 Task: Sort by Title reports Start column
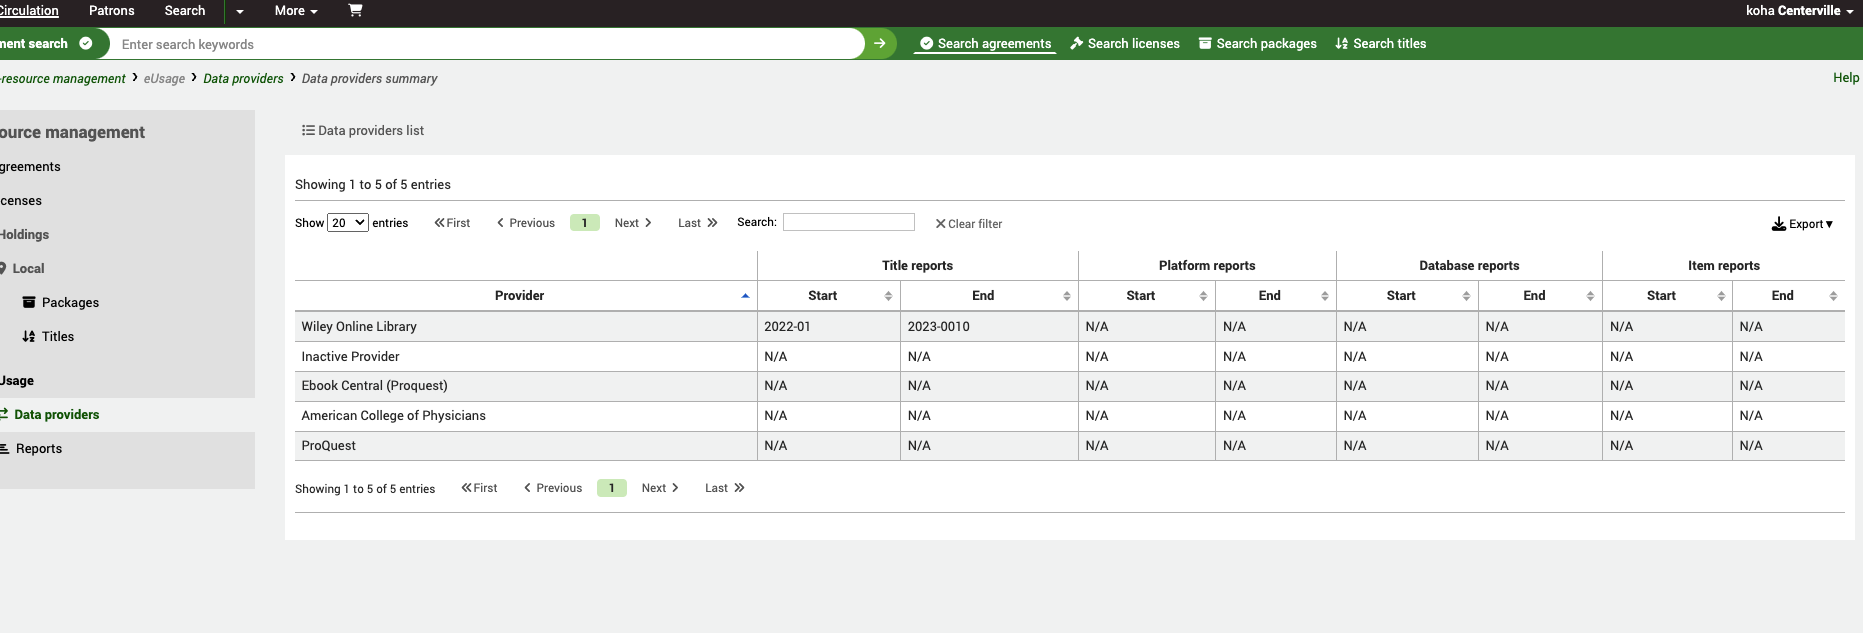coord(823,296)
